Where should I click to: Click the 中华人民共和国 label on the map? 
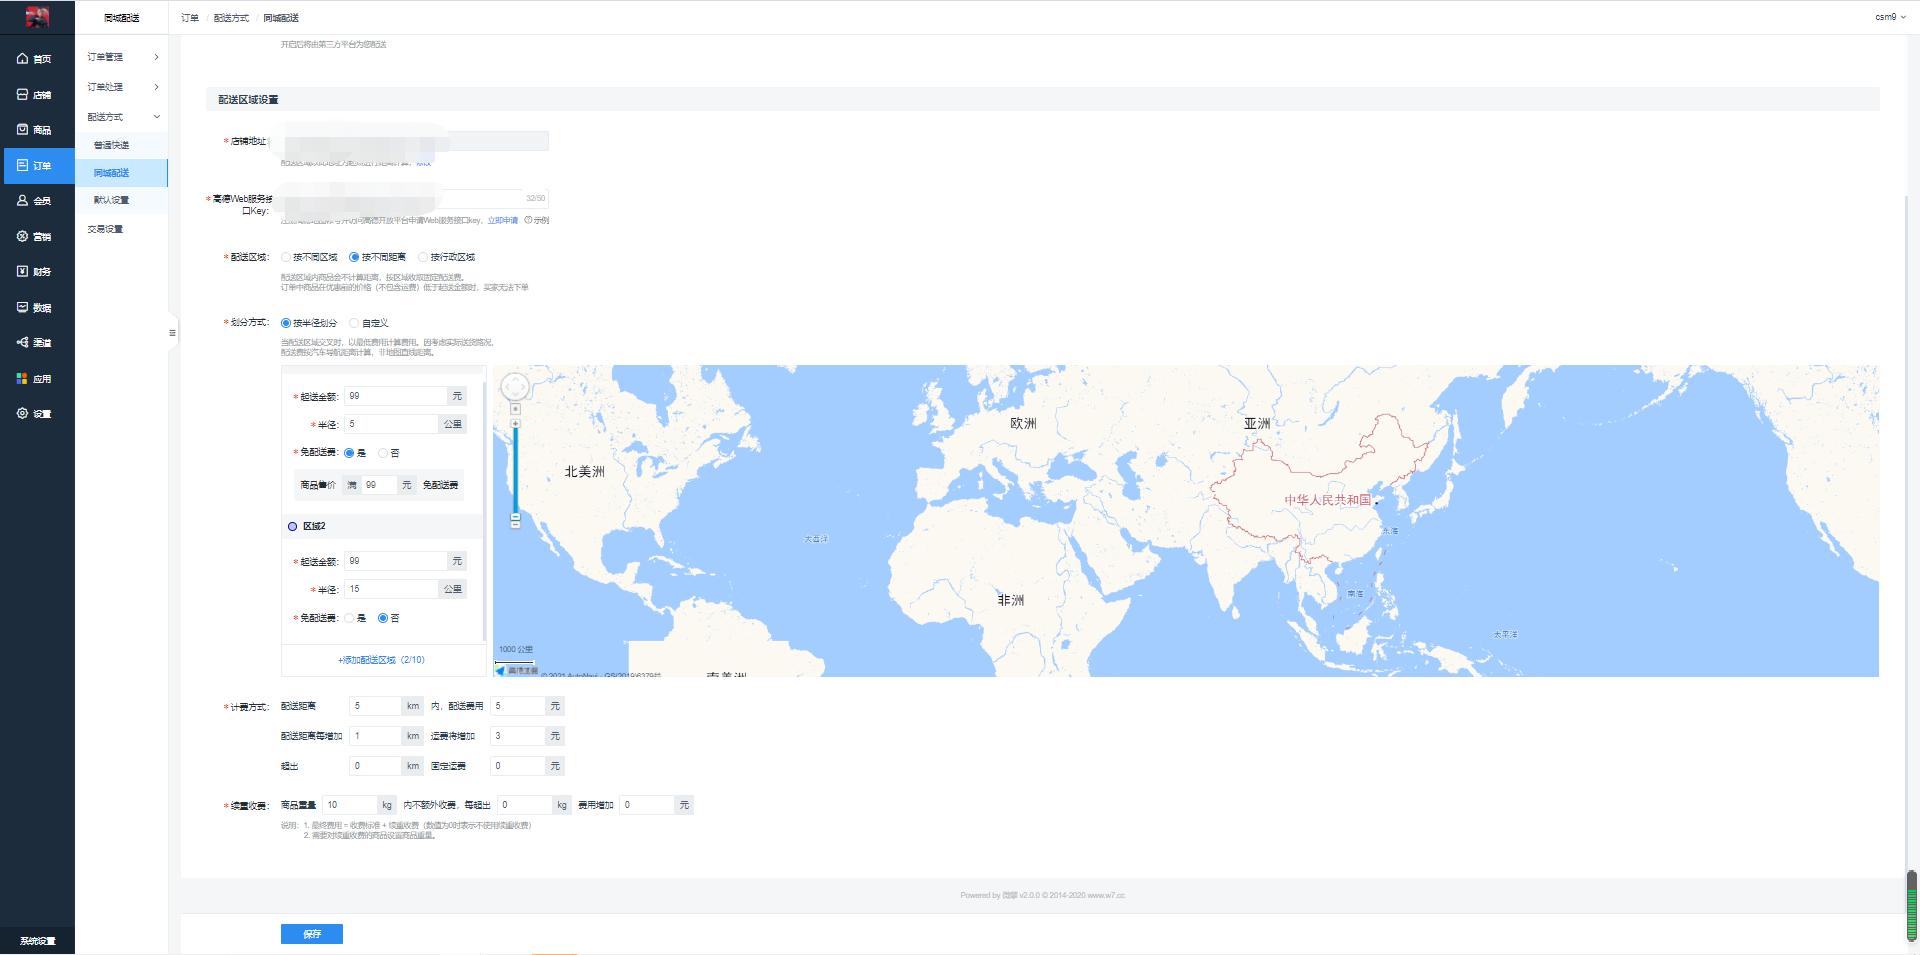[x=1328, y=500]
